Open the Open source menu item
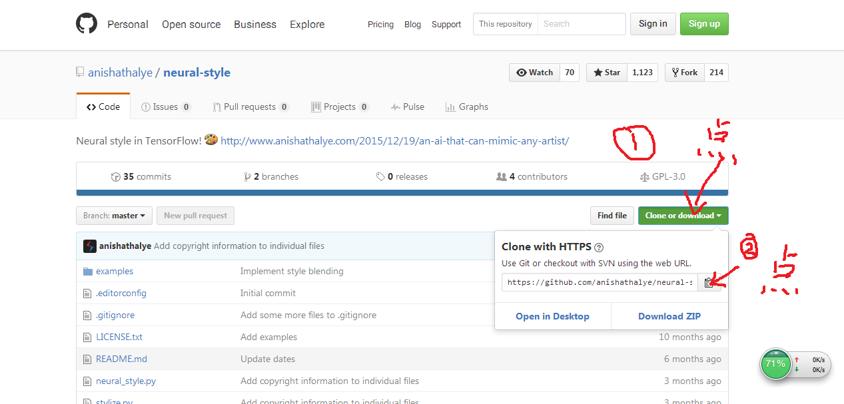The image size is (844, 404). pos(191,24)
